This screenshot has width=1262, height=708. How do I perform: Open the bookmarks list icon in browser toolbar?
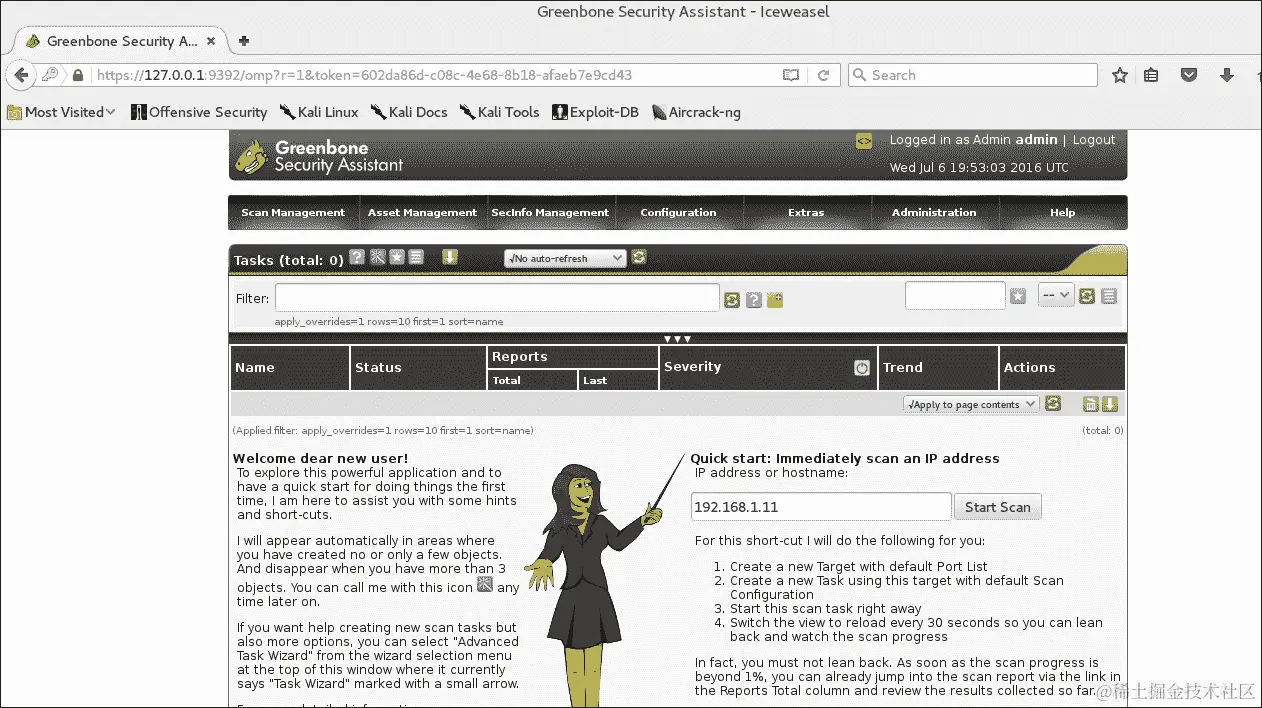click(x=1151, y=75)
